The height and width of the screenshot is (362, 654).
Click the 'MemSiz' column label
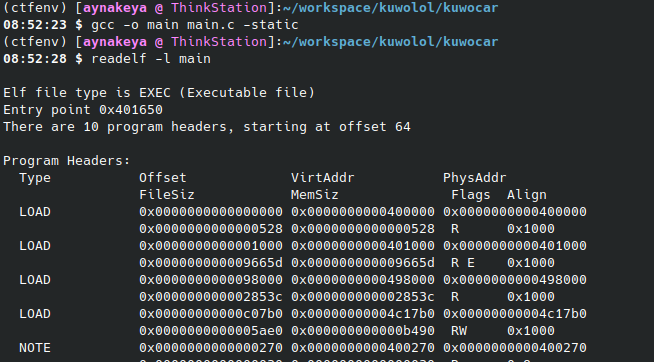(314, 195)
